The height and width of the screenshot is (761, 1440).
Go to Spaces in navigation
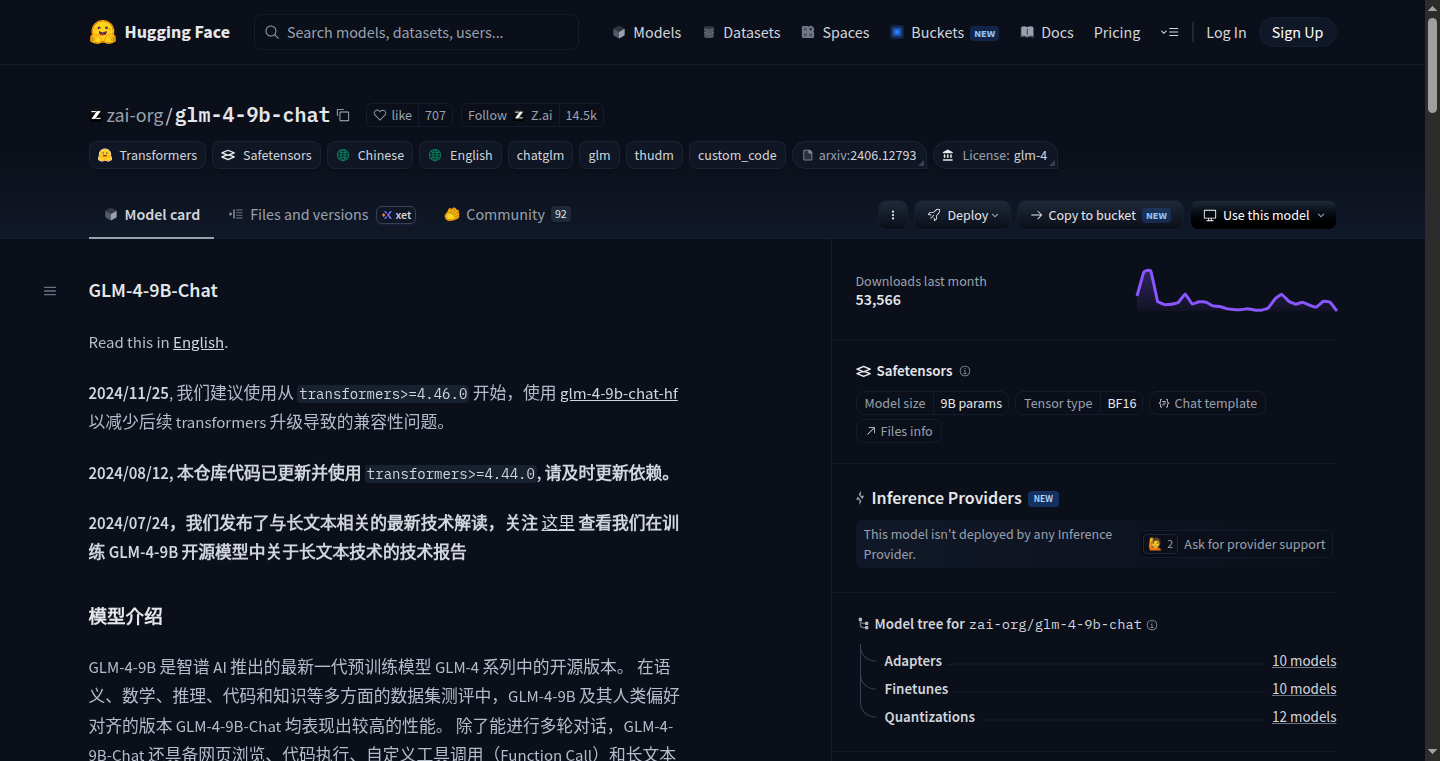(x=835, y=32)
